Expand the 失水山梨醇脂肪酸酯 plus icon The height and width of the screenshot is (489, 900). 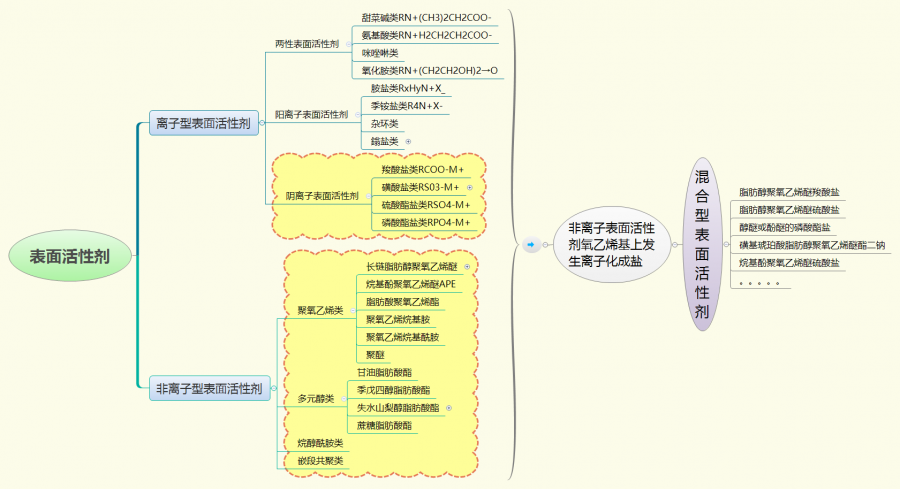448,408
